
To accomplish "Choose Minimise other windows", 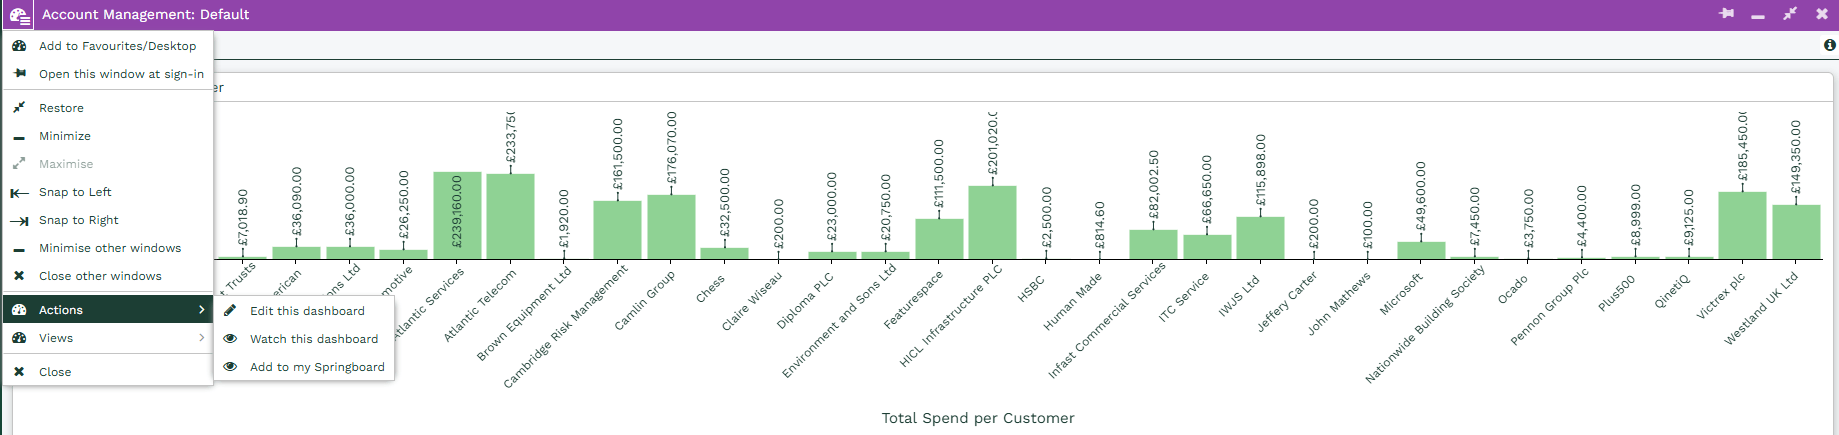I will click(x=110, y=248).
